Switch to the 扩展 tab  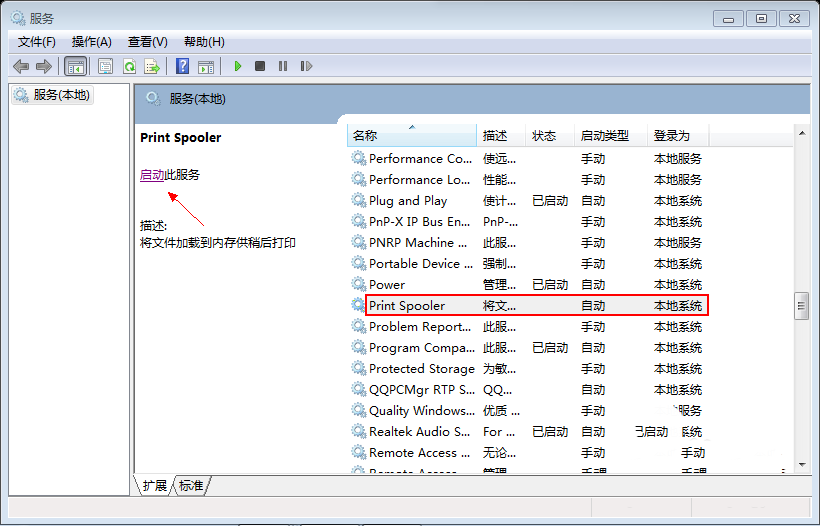(x=155, y=485)
